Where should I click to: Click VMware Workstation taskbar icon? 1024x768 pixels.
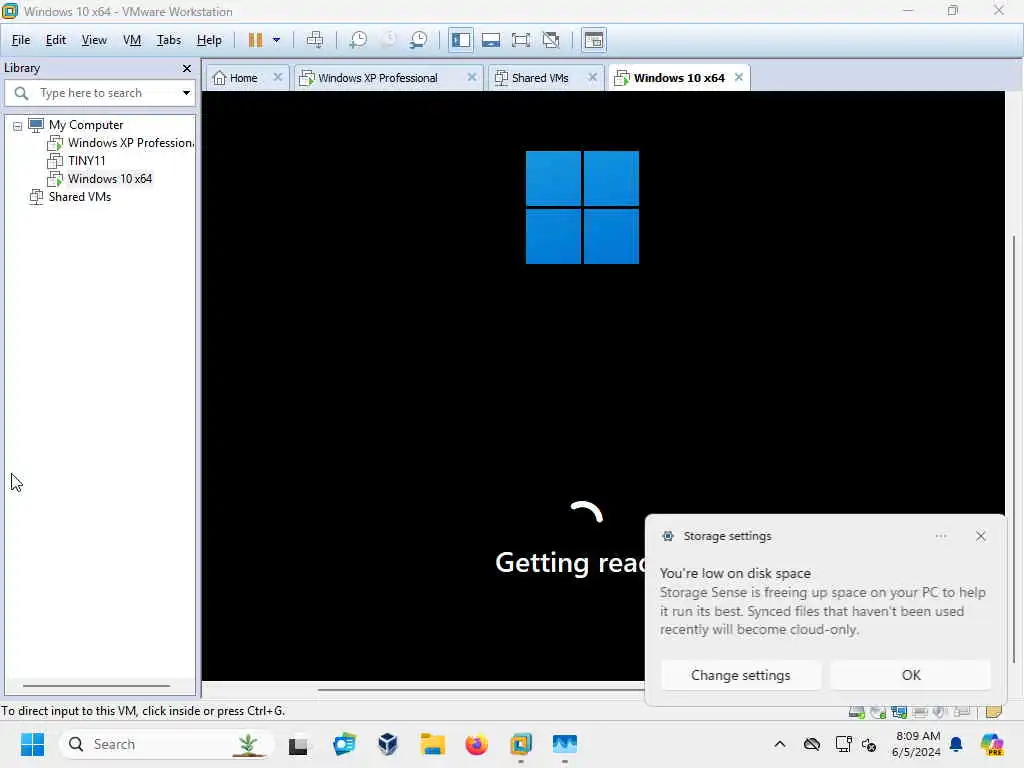tap(520, 744)
